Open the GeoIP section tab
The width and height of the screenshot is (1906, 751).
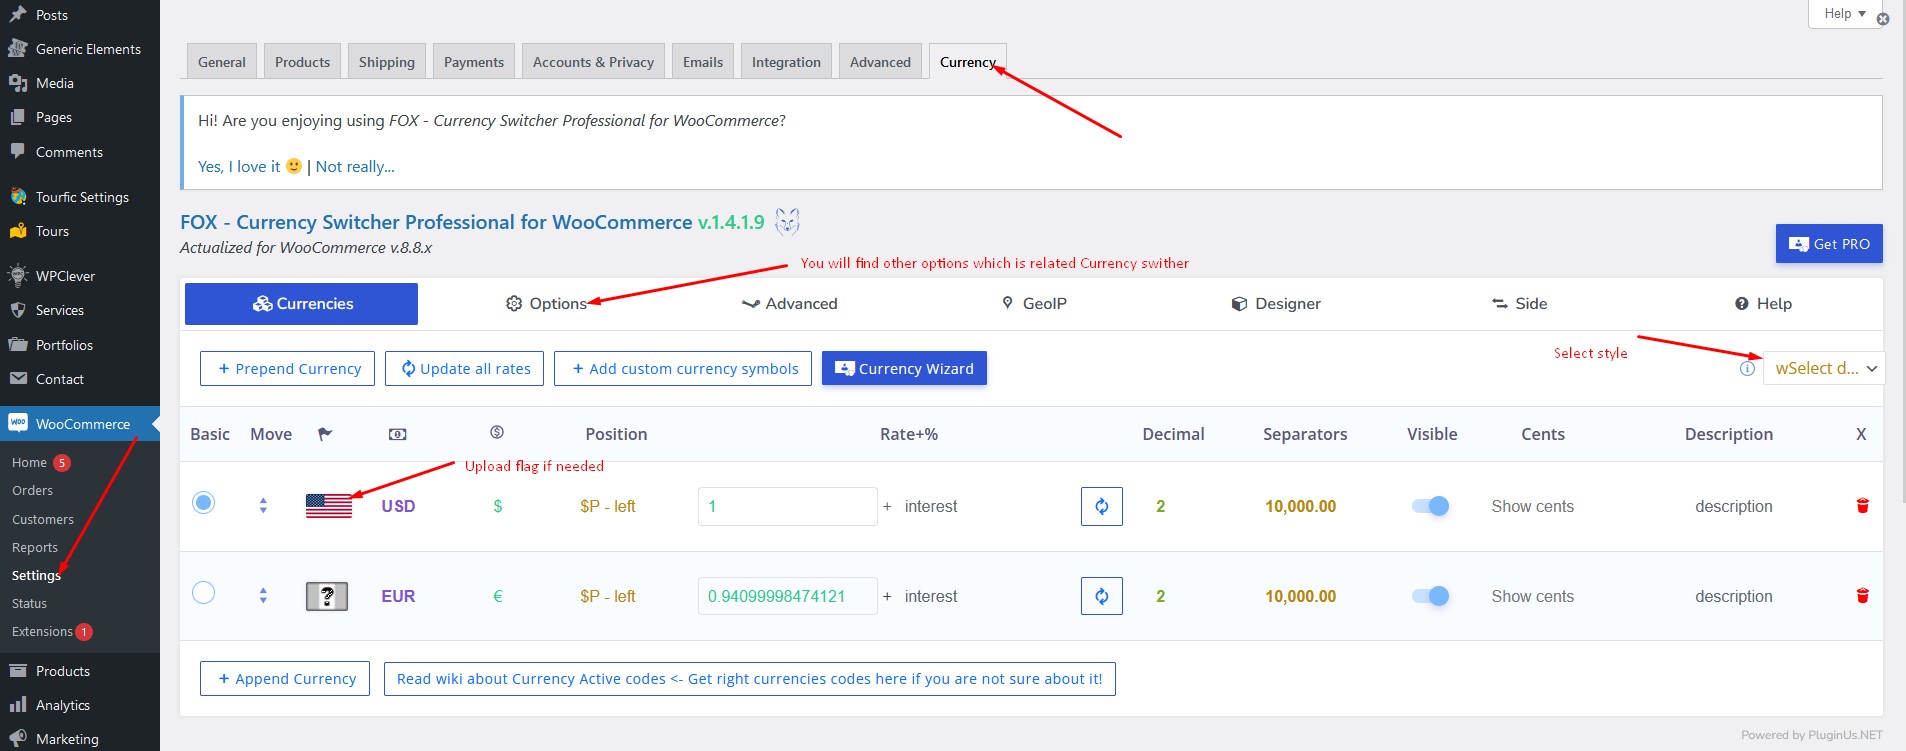(x=1034, y=303)
